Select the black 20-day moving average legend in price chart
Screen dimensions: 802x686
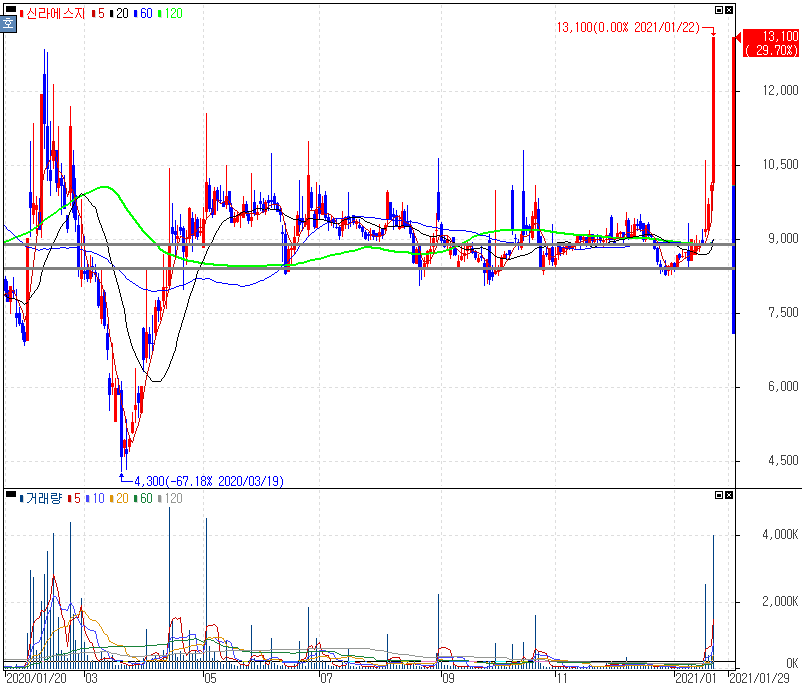tap(119, 14)
